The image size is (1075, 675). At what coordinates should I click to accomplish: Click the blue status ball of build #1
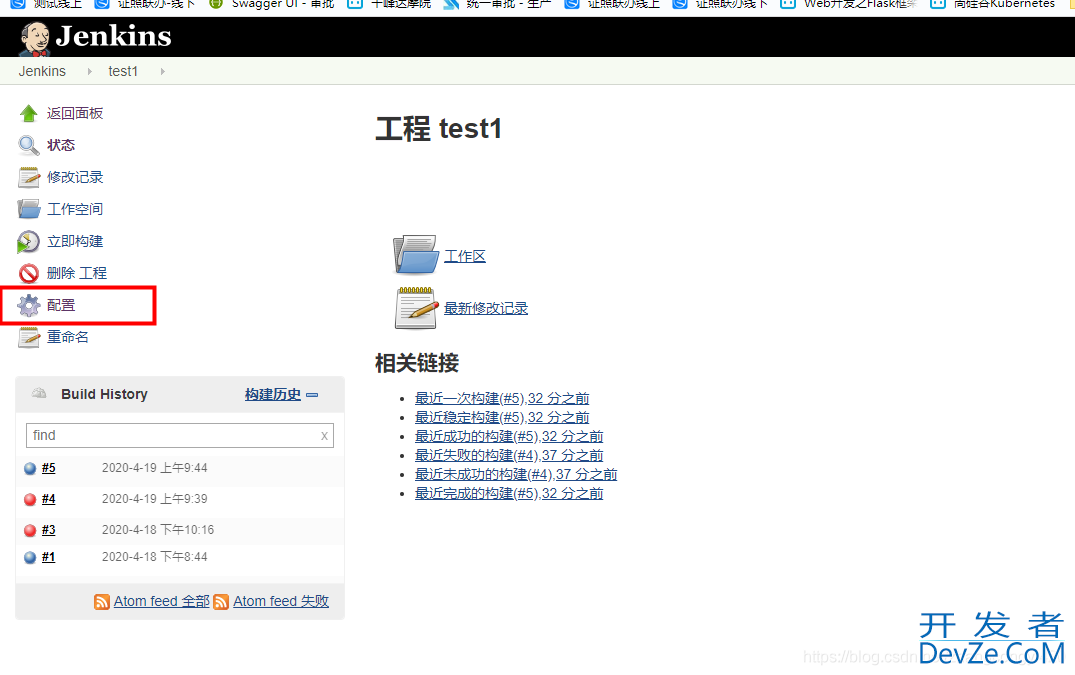click(x=30, y=558)
